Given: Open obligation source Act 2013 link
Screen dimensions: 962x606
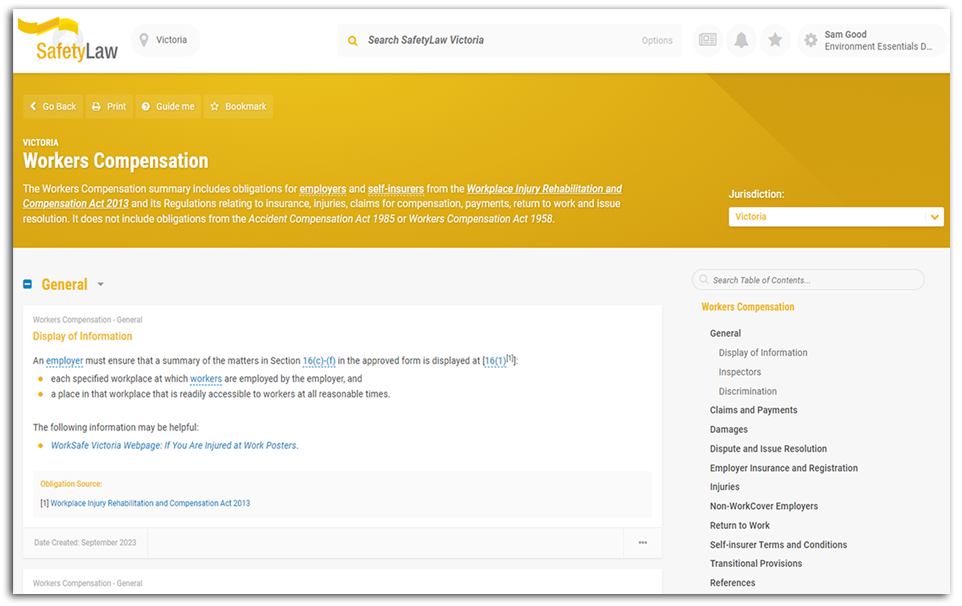Looking at the screenshot, I should [x=150, y=503].
